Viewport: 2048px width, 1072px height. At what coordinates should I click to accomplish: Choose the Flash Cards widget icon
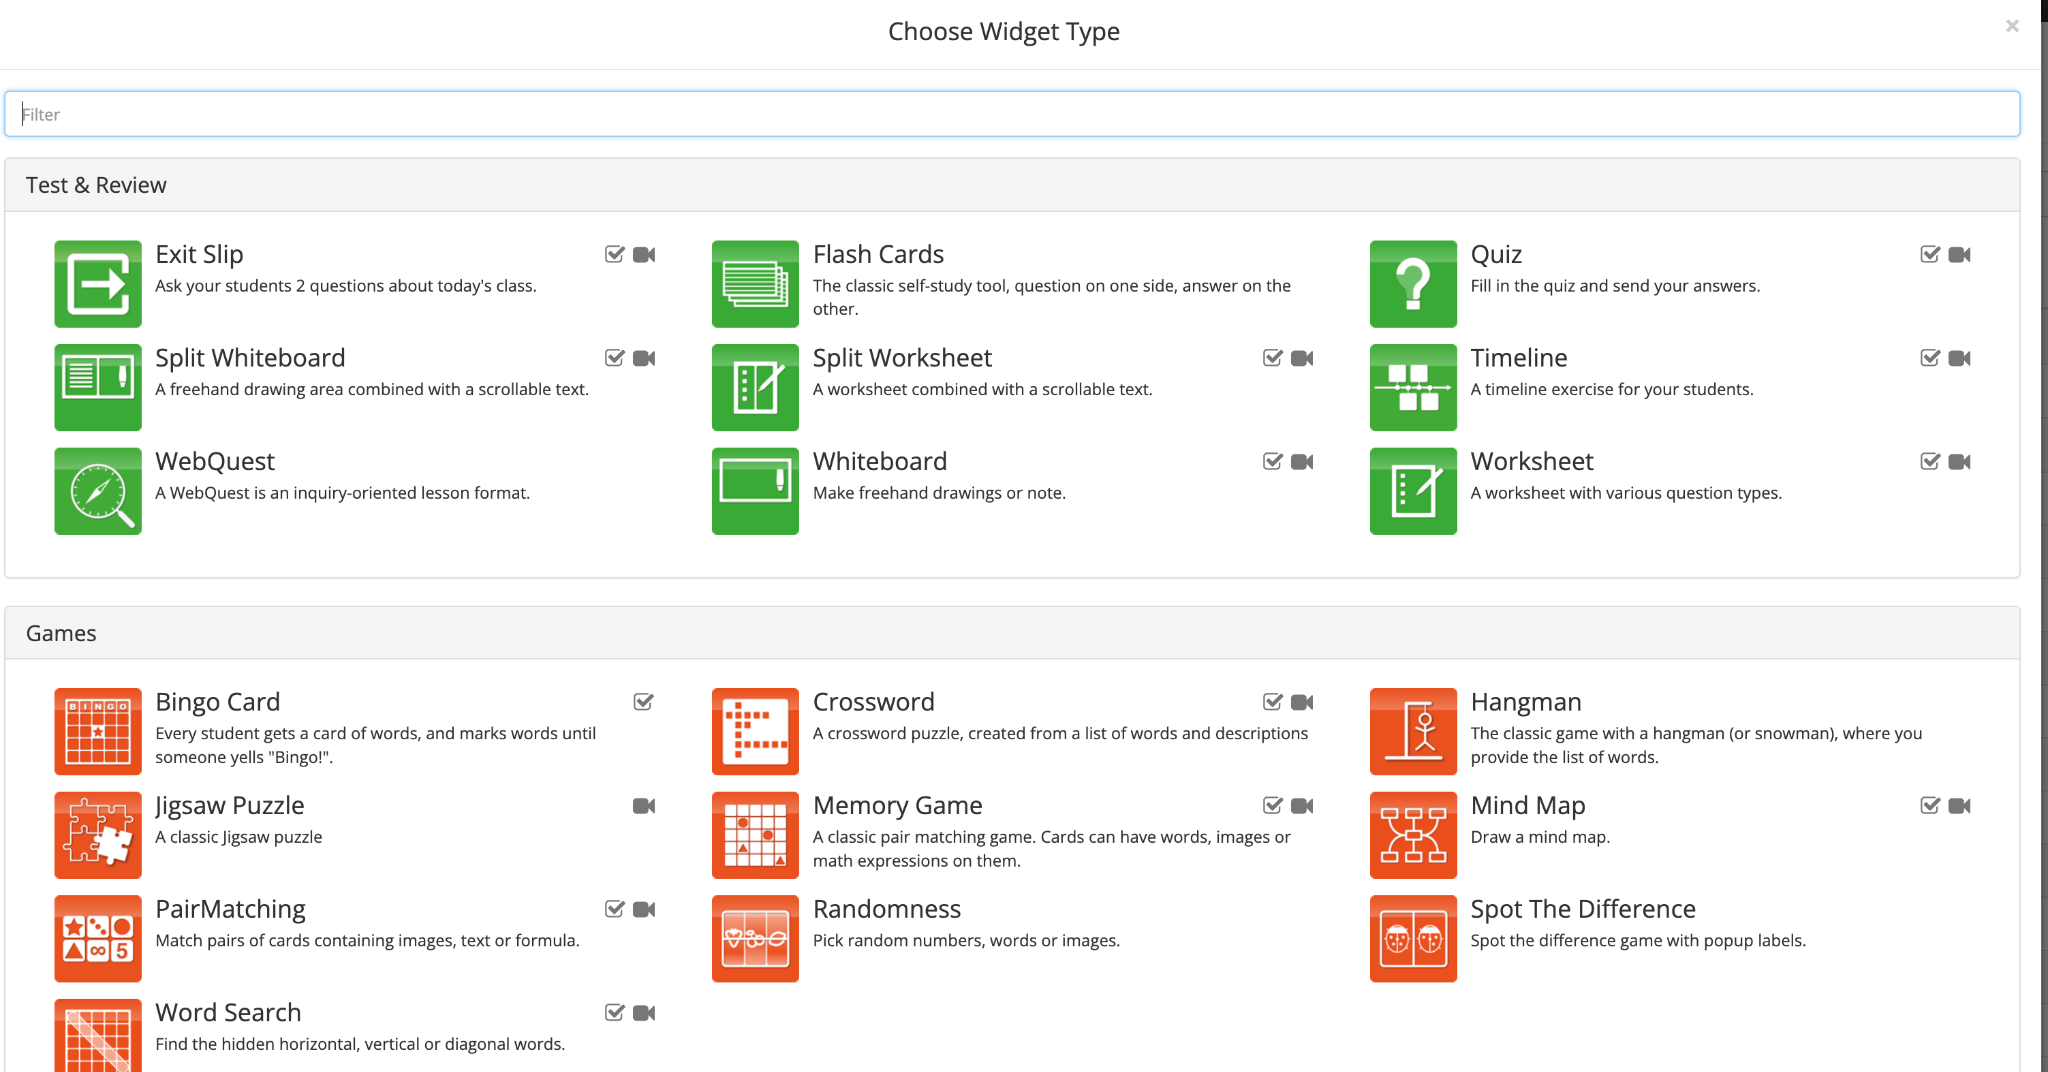coord(755,284)
